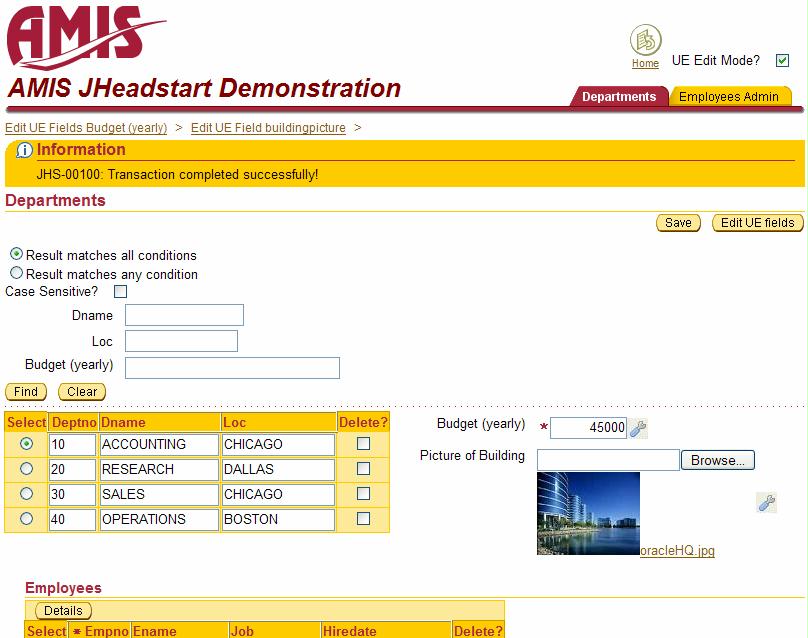Open the oracleHQ.jpg link
Image resolution: width=808 pixels, height=638 pixels.
coord(677,551)
